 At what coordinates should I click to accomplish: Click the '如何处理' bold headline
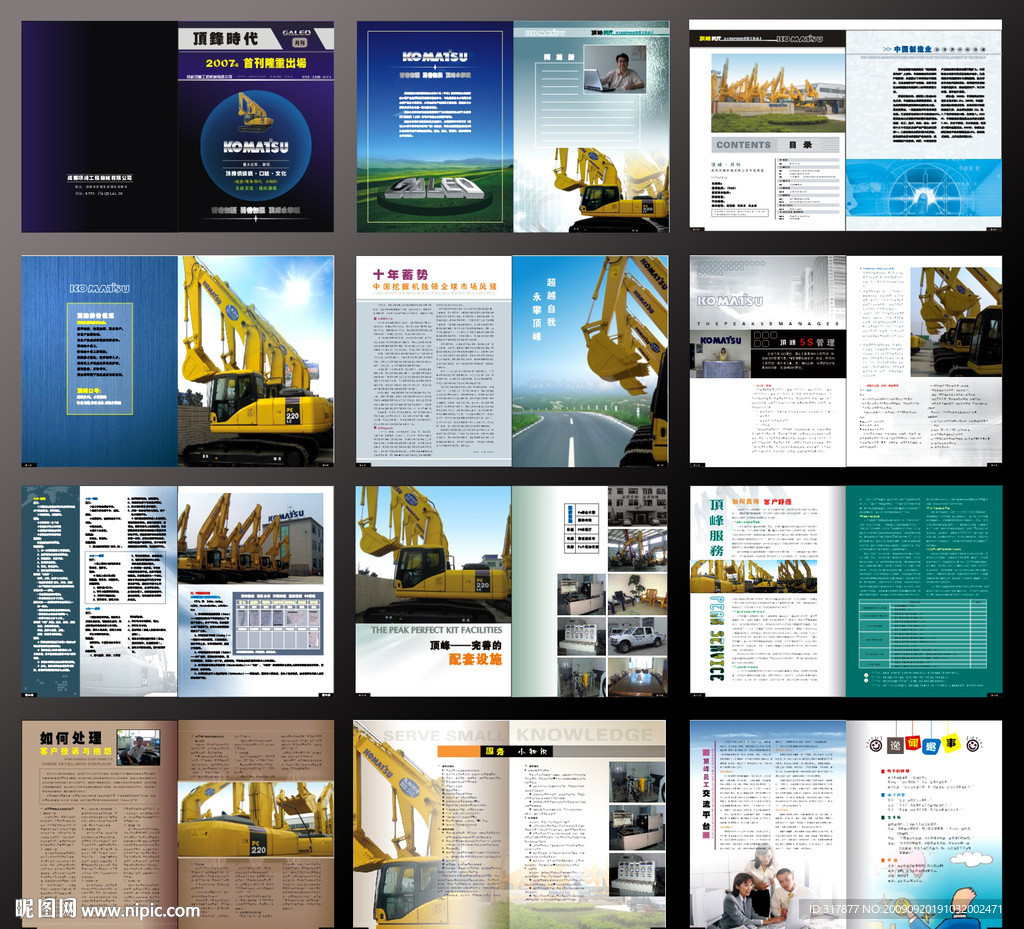click(x=71, y=738)
